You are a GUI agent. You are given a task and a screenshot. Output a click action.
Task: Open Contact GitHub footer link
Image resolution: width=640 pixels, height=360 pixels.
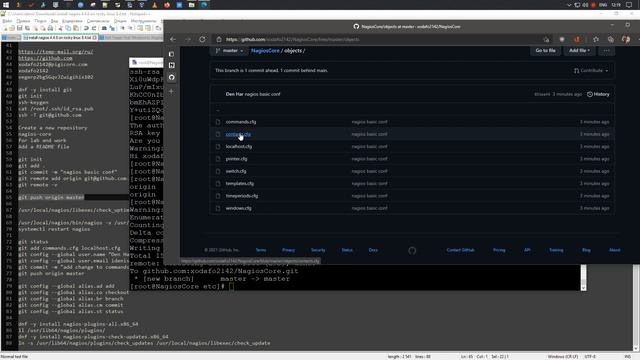(460, 250)
